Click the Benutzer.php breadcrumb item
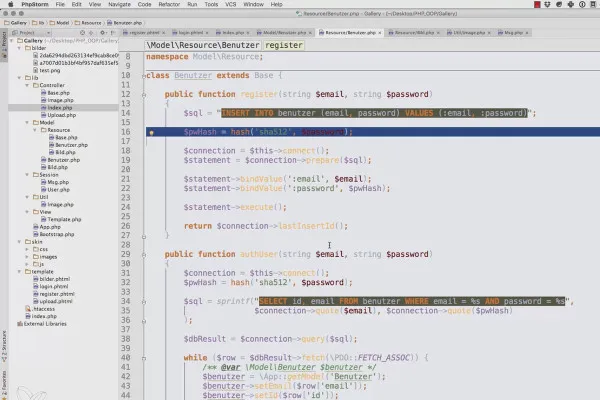This screenshot has width=600, height=400. [124, 23]
